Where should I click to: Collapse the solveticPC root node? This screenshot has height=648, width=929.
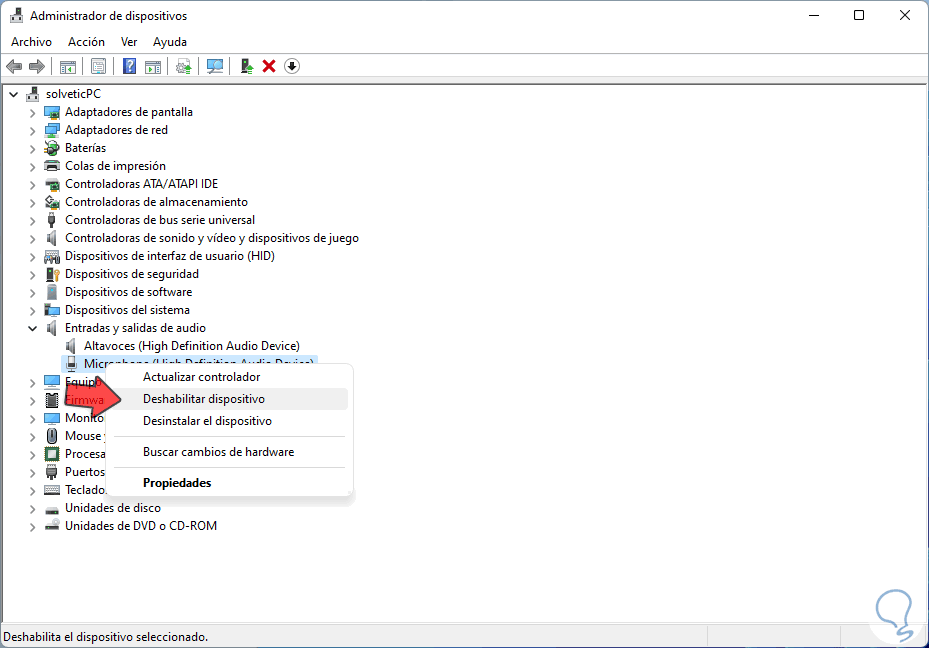(14, 94)
